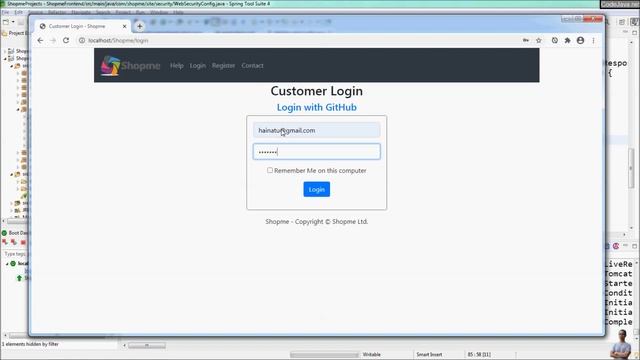Click the green Boot Dashboard view icon
The width and height of the screenshot is (640, 360).
[x=4, y=233]
